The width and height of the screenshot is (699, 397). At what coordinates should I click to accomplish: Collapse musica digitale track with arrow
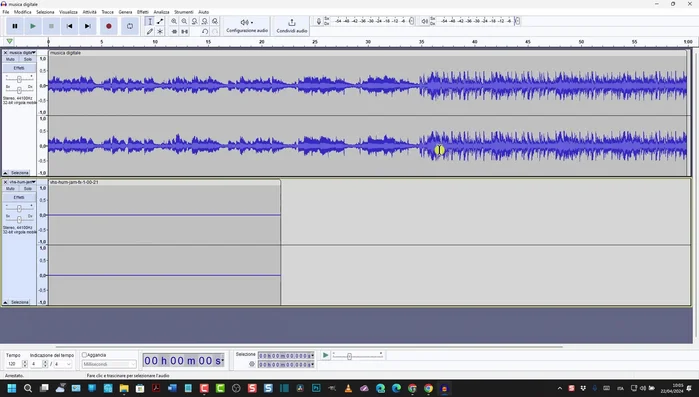pos(5,172)
